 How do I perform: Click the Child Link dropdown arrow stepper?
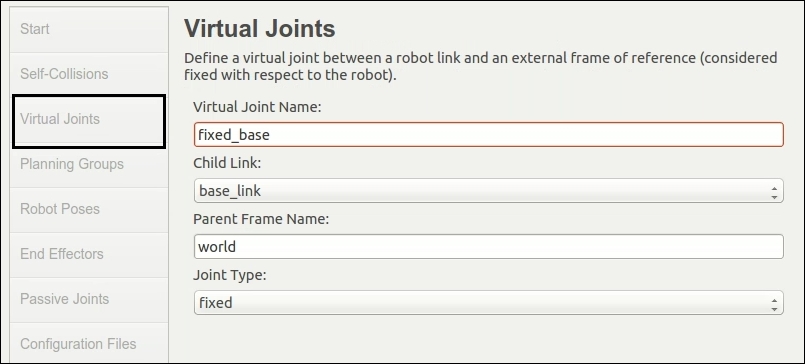click(x=774, y=193)
